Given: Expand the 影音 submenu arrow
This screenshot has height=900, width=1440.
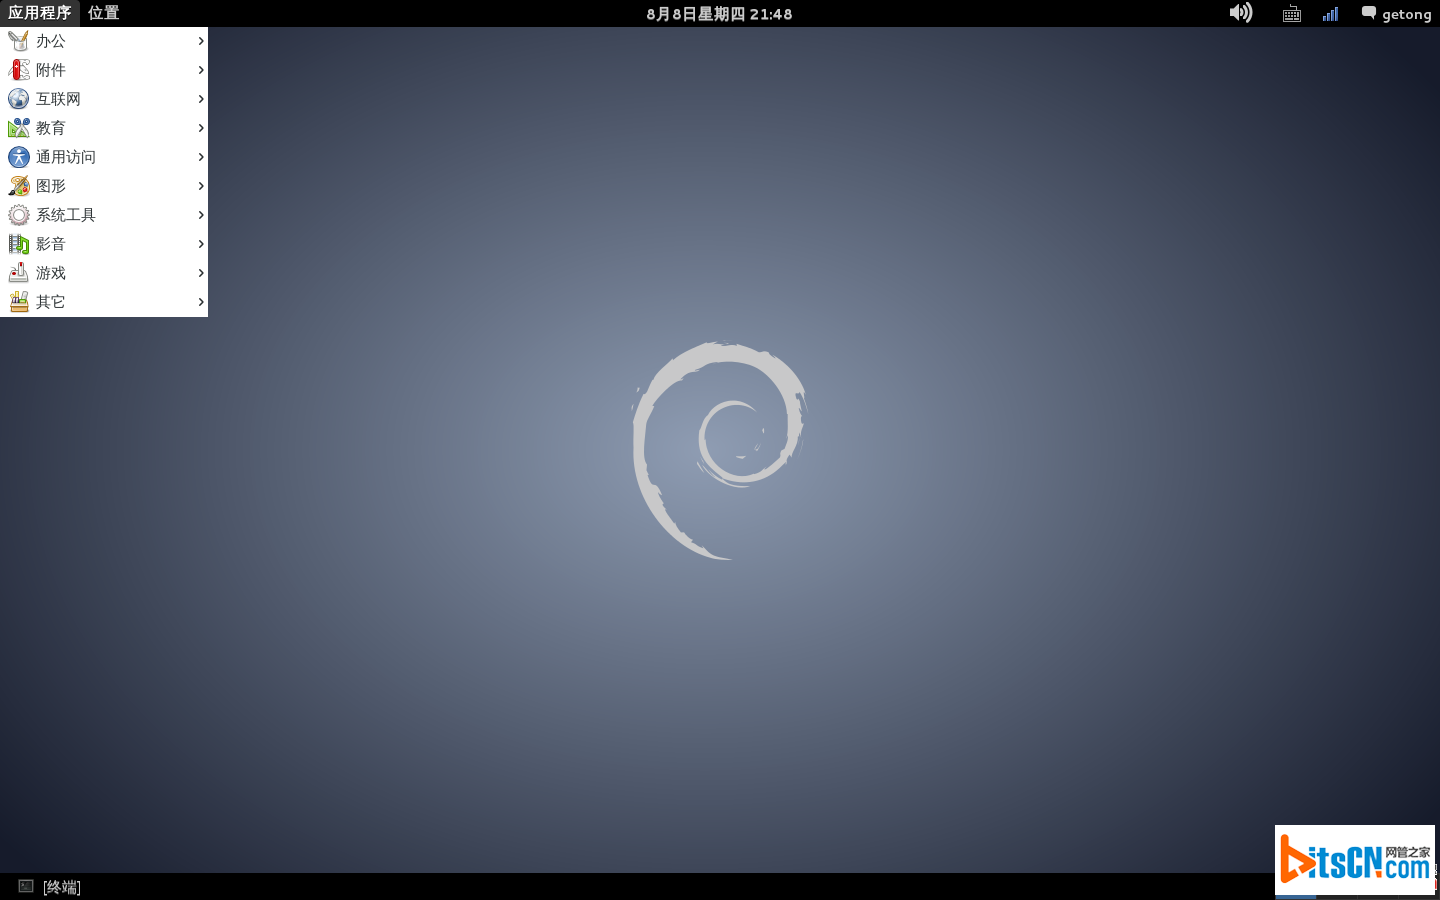Looking at the screenshot, I should tap(201, 244).
